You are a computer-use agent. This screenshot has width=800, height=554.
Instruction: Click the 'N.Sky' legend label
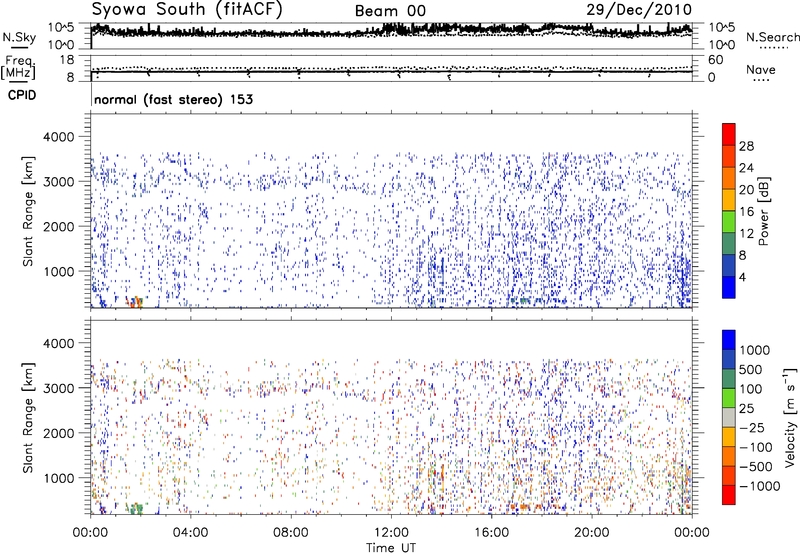19,37
